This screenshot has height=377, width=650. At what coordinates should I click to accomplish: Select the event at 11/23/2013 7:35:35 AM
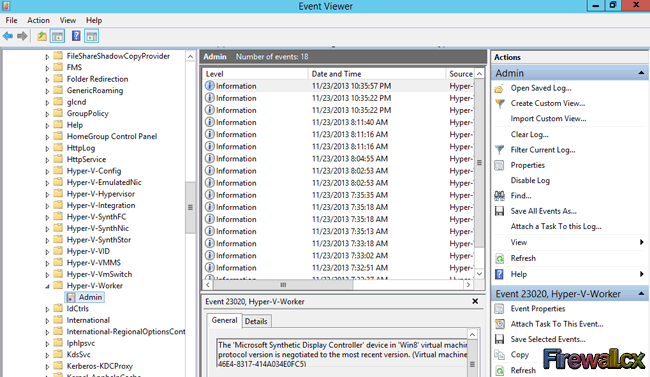tap(338, 195)
